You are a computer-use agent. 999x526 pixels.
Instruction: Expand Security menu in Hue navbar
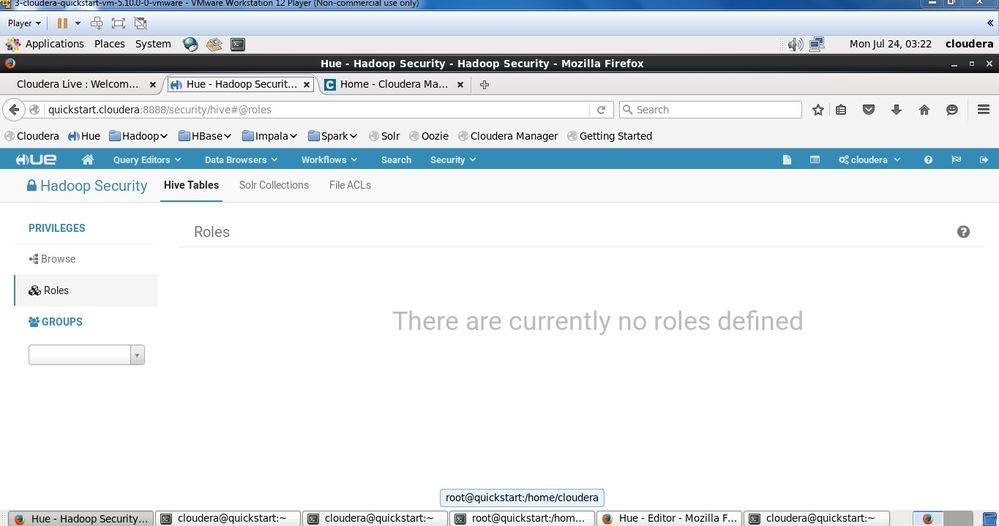click(x=453, y=160)
